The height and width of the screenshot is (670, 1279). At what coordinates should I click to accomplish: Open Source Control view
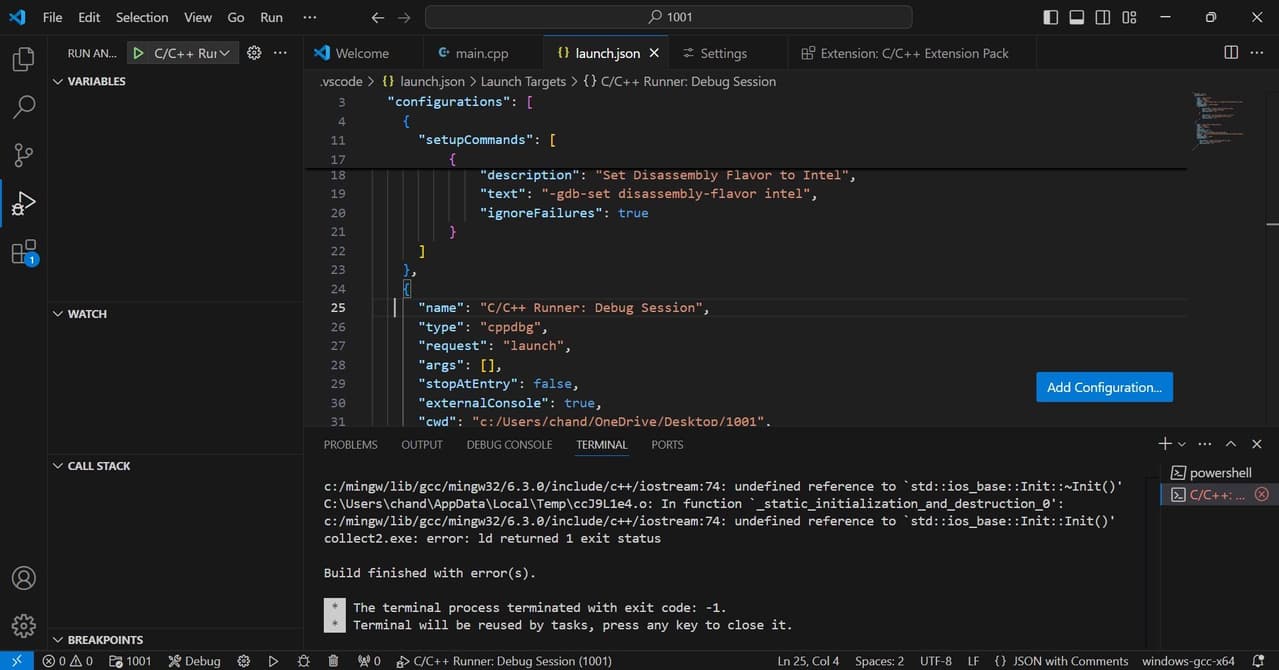23,155
